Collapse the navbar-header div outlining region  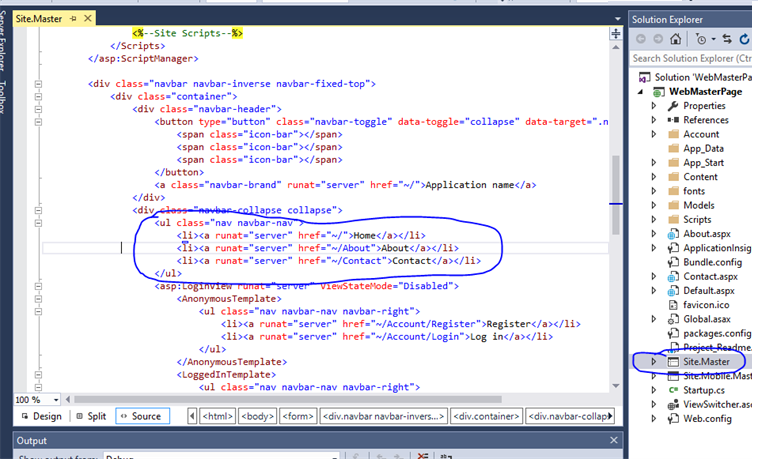(x=38, y=109)
